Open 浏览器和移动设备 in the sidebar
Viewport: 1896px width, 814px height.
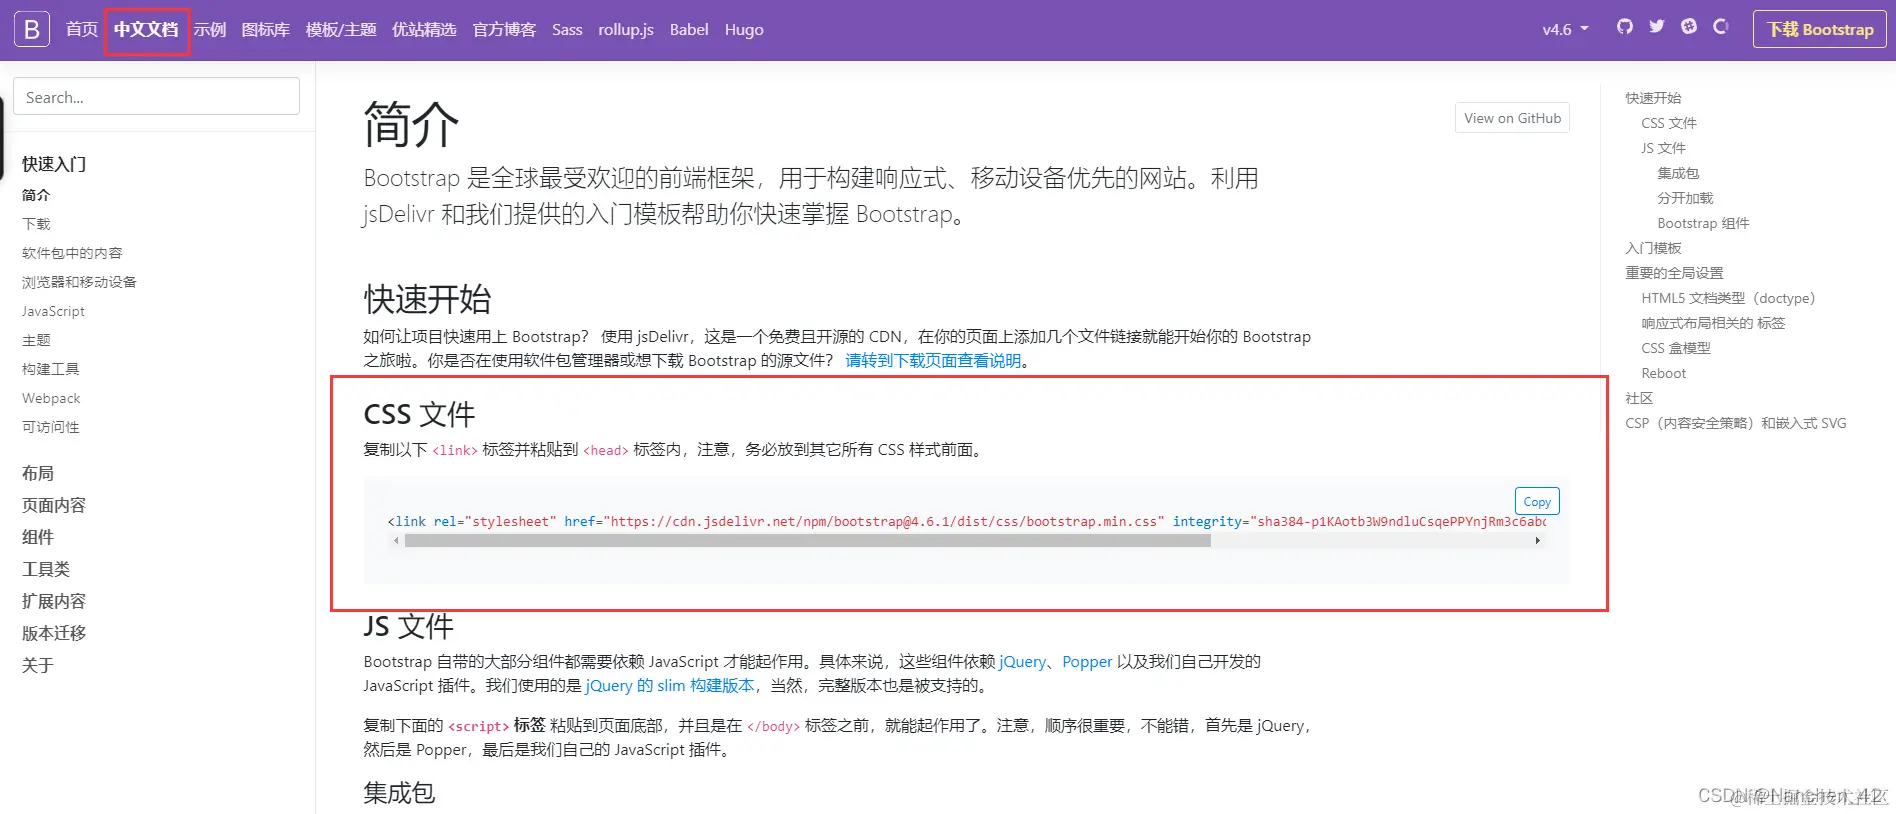point(79,282)
